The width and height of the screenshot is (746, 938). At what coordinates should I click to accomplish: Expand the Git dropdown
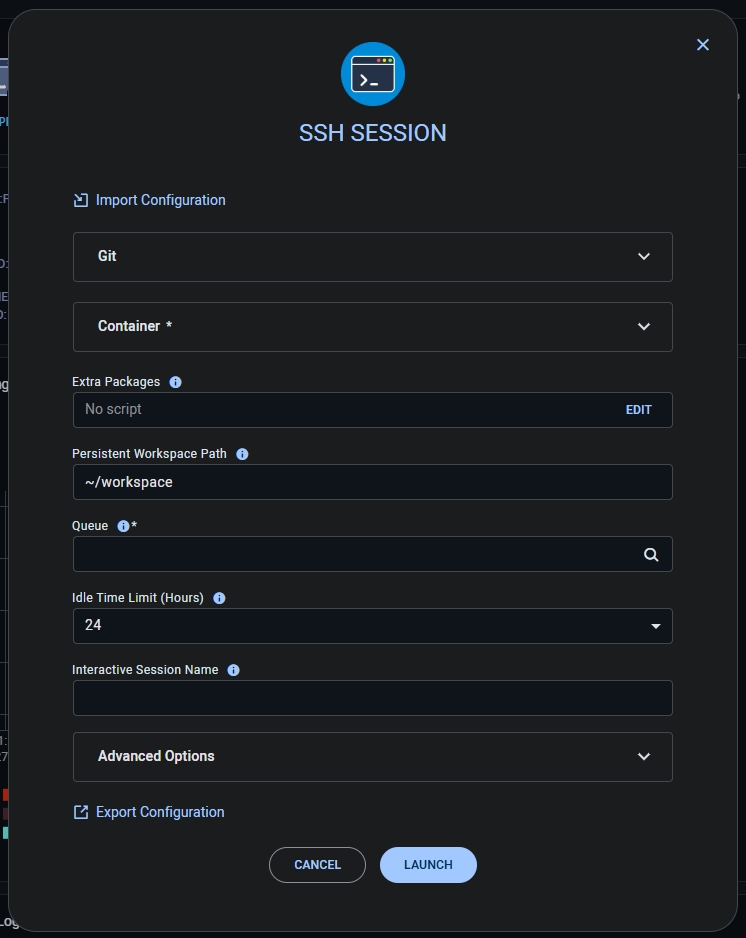click(644, 256)
